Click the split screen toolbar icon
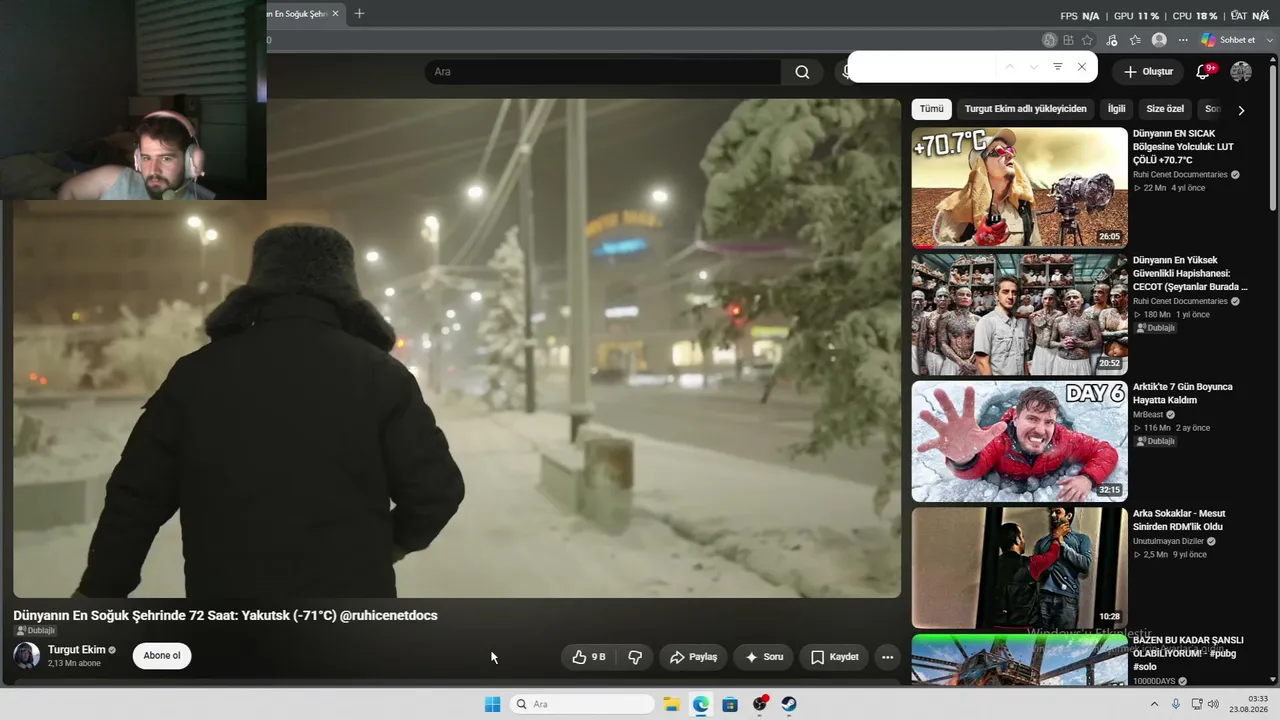This screenshot has width=1280, height=720. tap(1068, 40)
